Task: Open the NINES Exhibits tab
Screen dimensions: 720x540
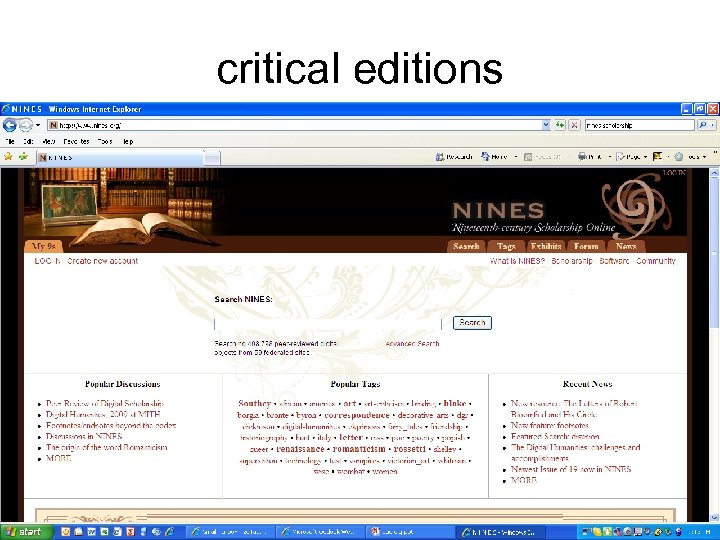Action: coord(546,247)
